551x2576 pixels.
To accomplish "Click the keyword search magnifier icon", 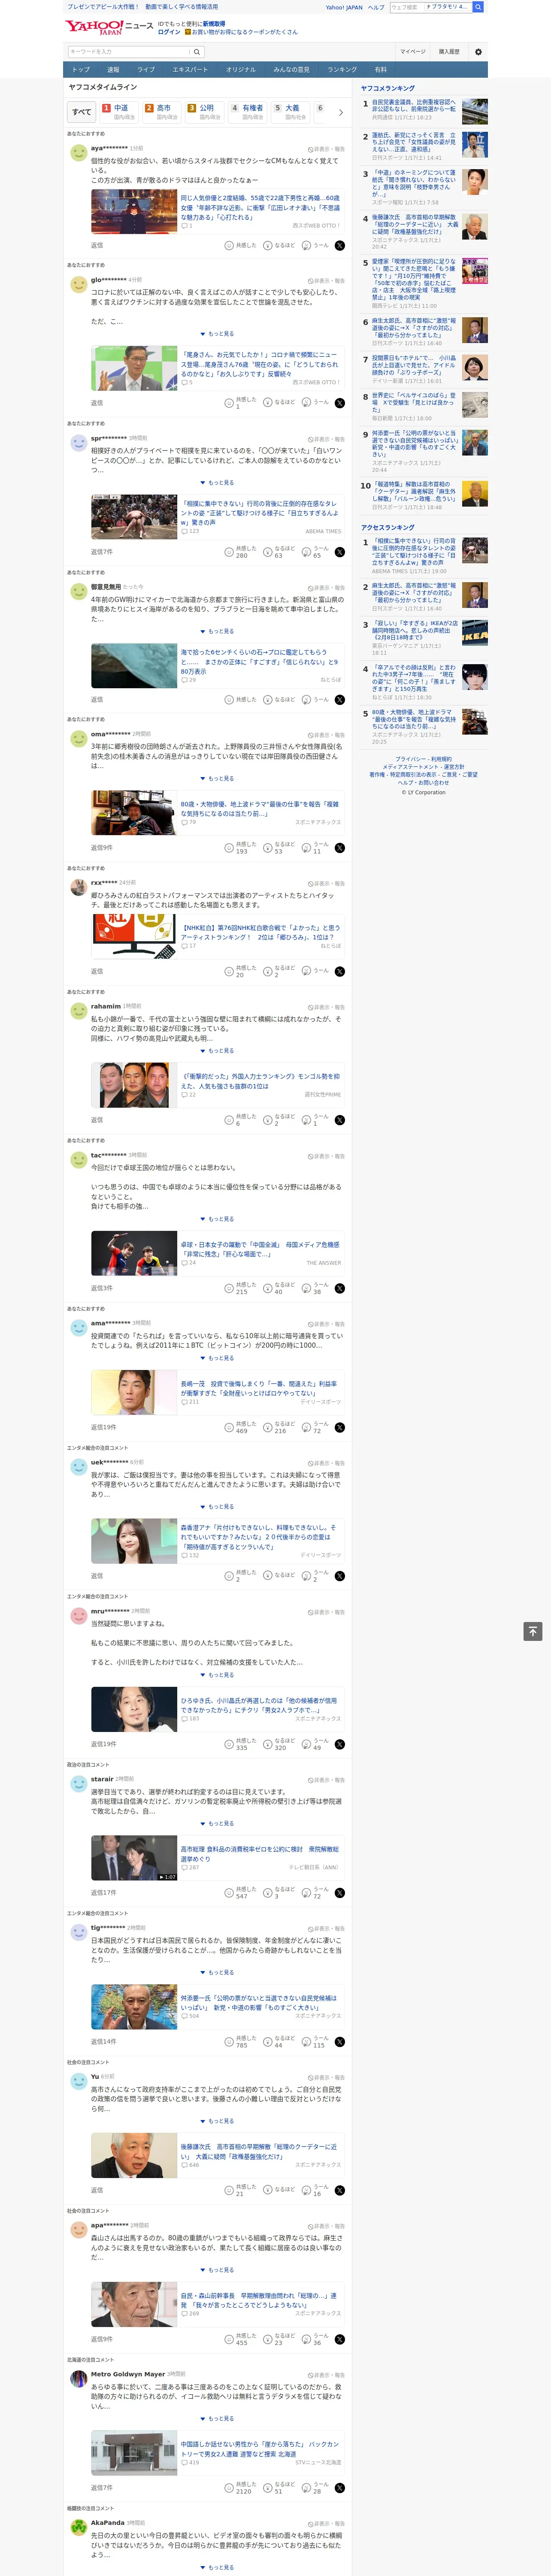I will pos(197,52).
